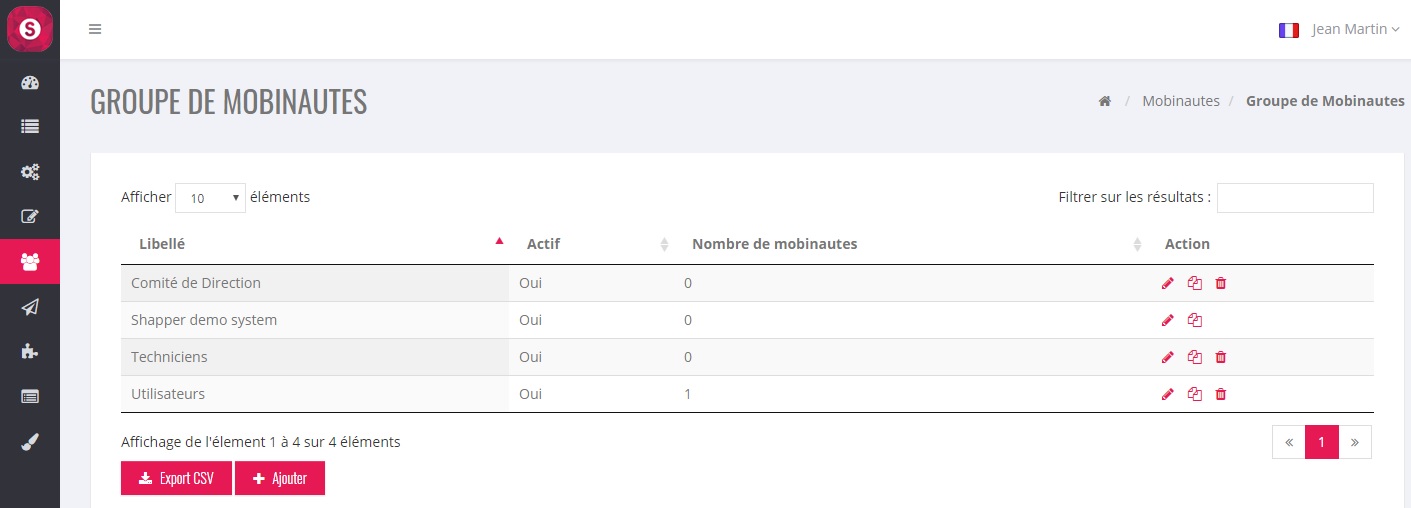Focus the Filtrer sur les résultats field
Image resolution: width=1411 pixels, height=508 pixels.
1295,198
